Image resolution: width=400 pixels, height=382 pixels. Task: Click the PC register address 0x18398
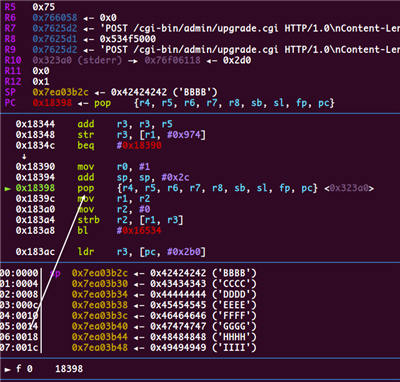[52, 103]
